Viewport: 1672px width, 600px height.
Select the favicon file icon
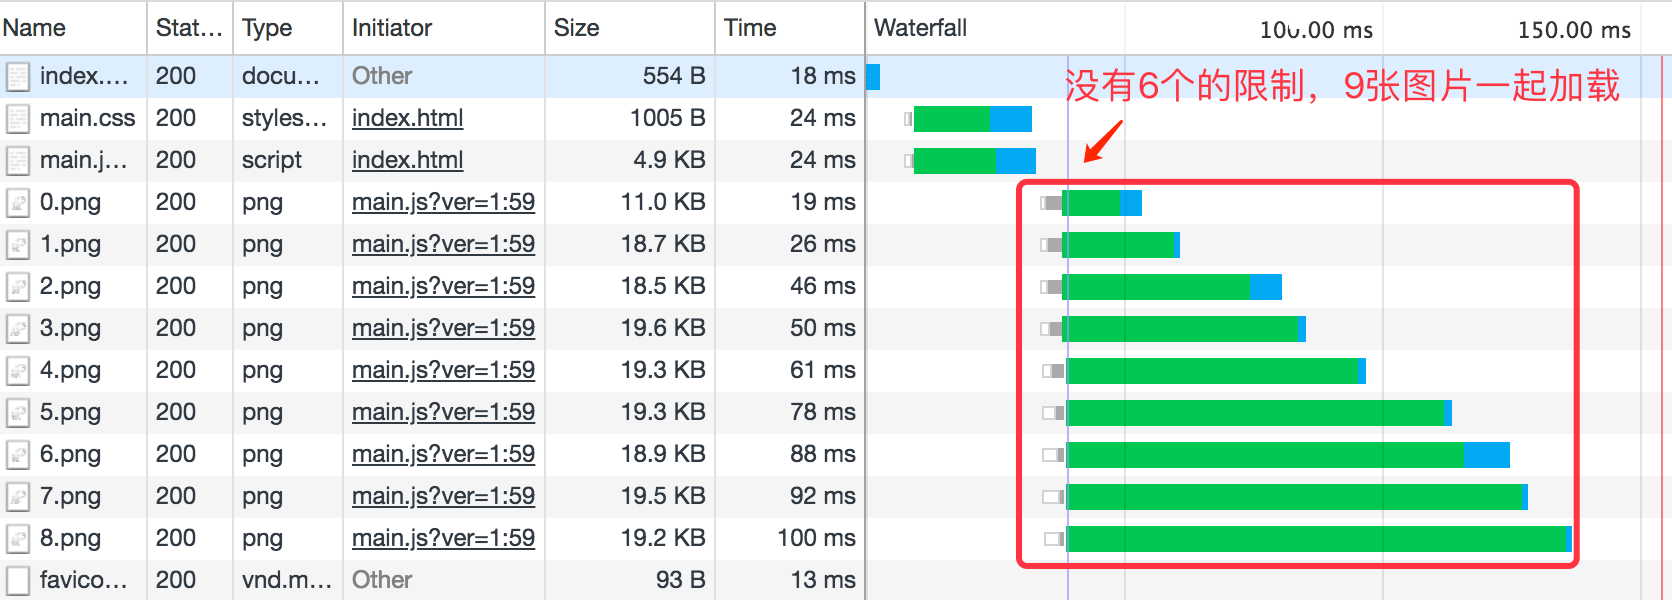(17, 581)
